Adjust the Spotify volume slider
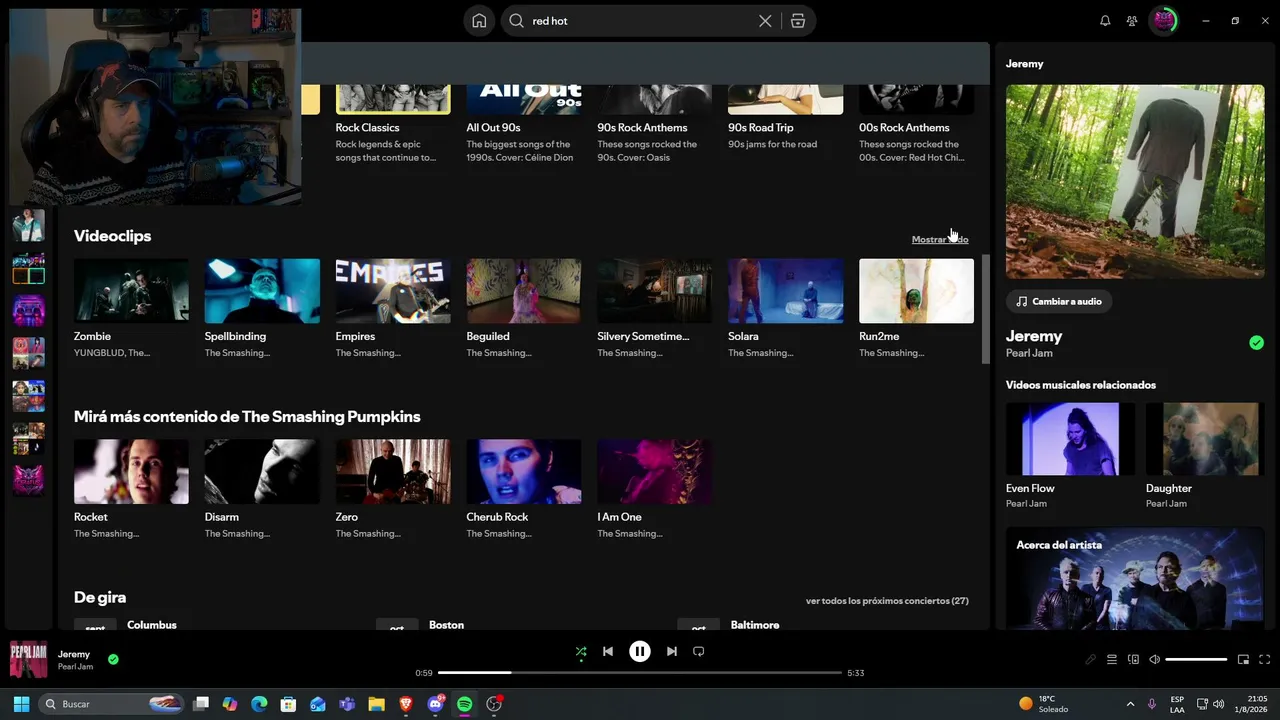The height and width of the screenshot is (720, 1280). click(1196, 660)
